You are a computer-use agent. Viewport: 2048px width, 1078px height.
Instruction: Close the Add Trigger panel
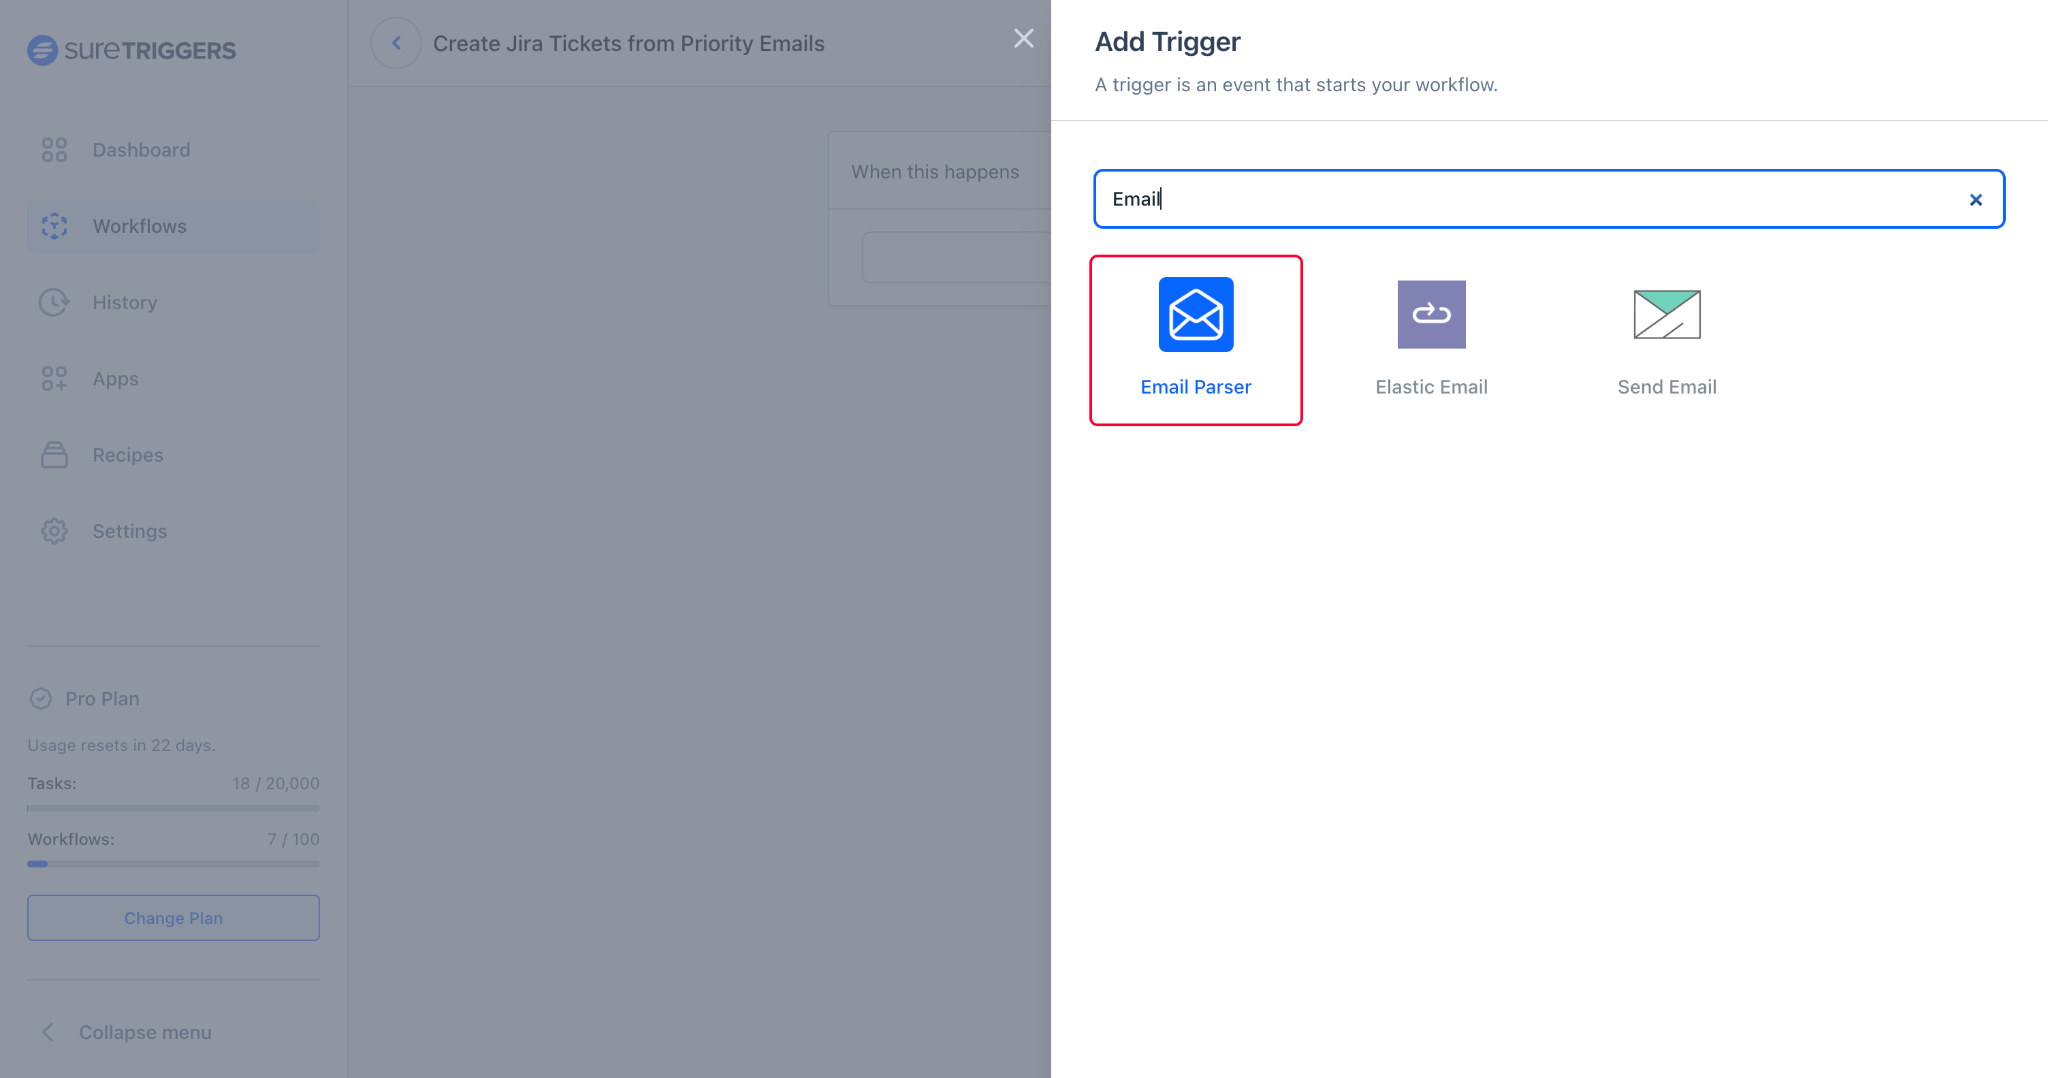point(1024,38)
